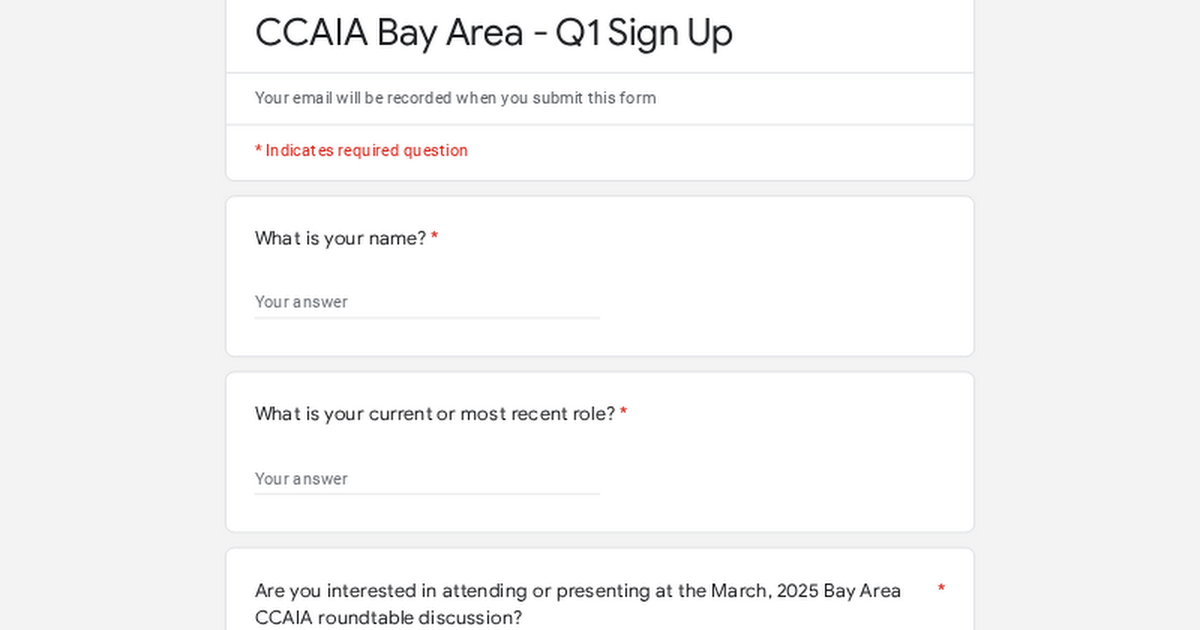Click the "* Indicates required question" text

361,150
